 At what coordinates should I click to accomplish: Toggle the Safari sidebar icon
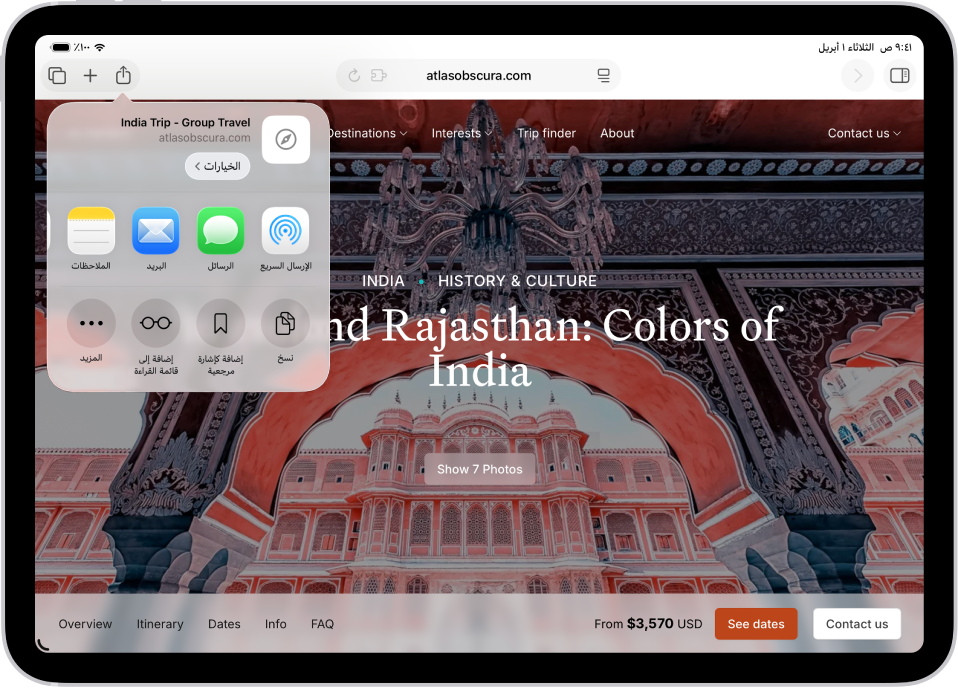pyautogui.click(x=900, y=76)
